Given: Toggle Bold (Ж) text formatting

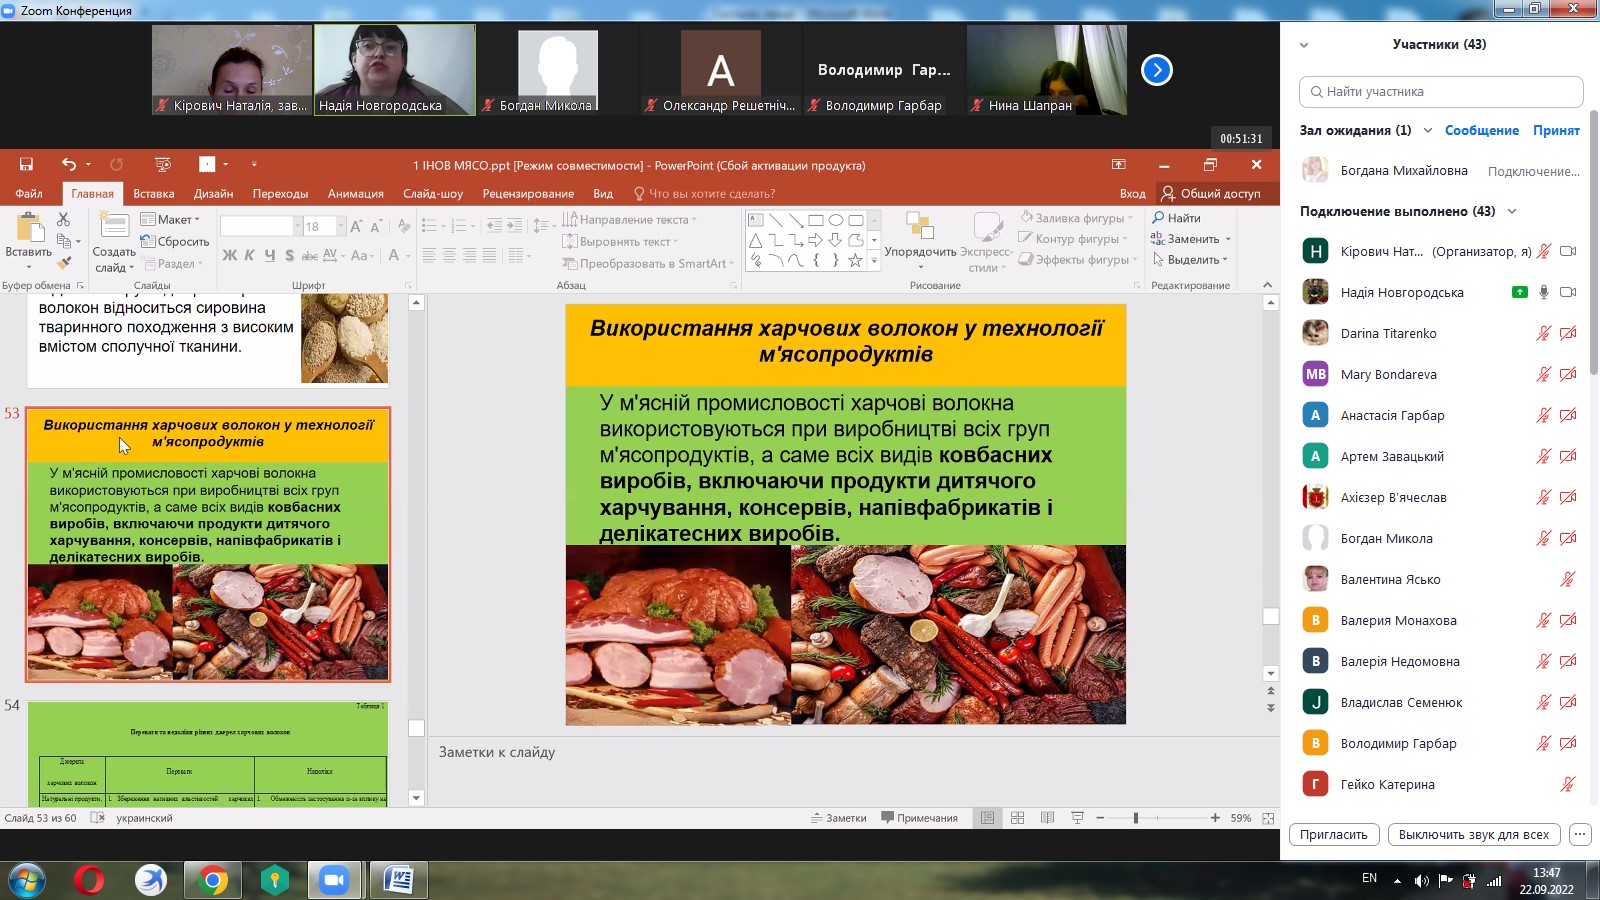Looking at the screenshot, I should pyautogui.click(x=229, y=256).
